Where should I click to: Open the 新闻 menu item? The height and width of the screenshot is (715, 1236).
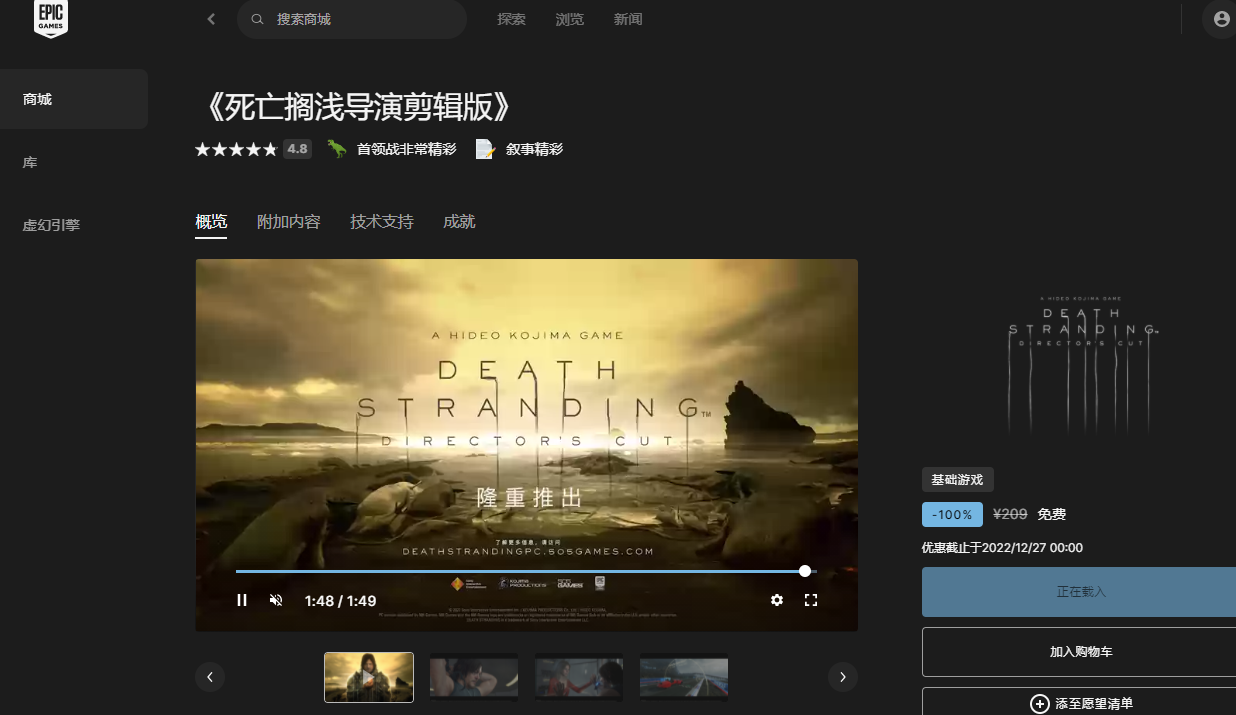point(628,19)
